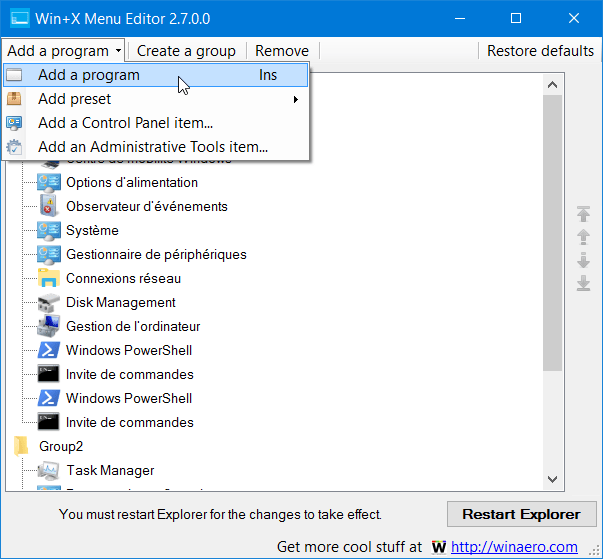Select the Système entry
Screen dimensions: 603x559
click(92, 231)
